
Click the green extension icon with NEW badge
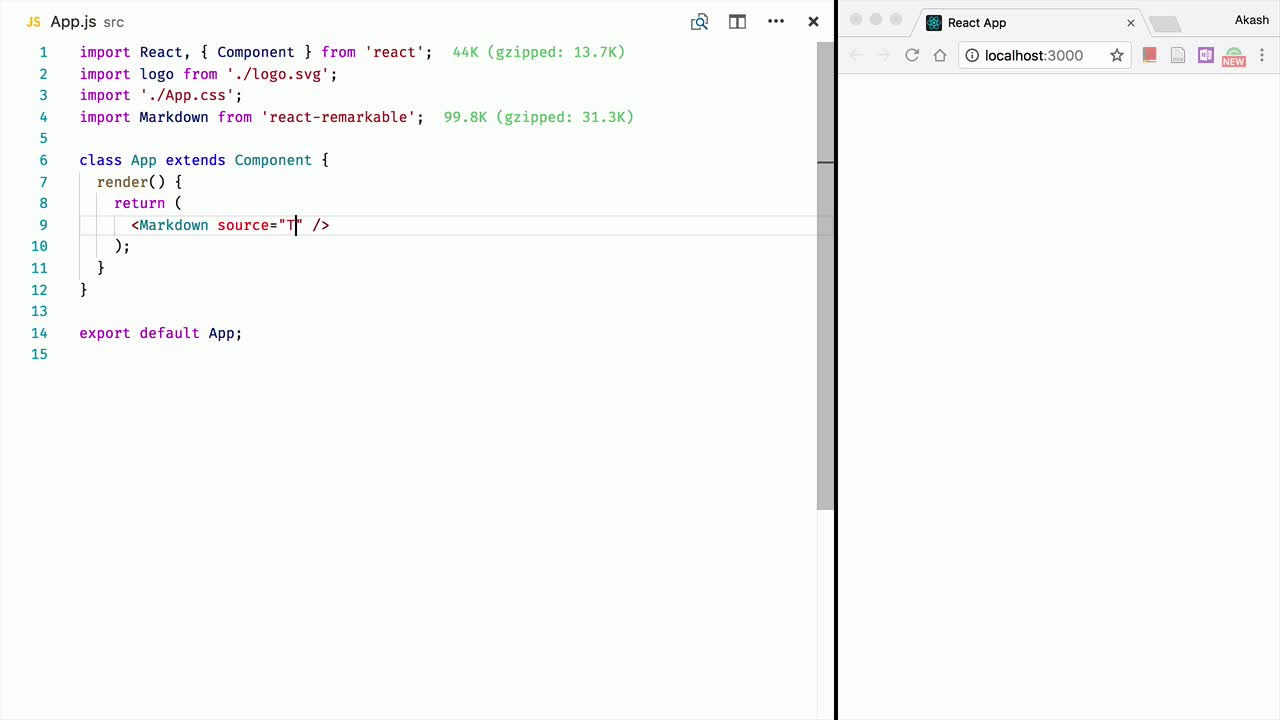point(1234,56)
